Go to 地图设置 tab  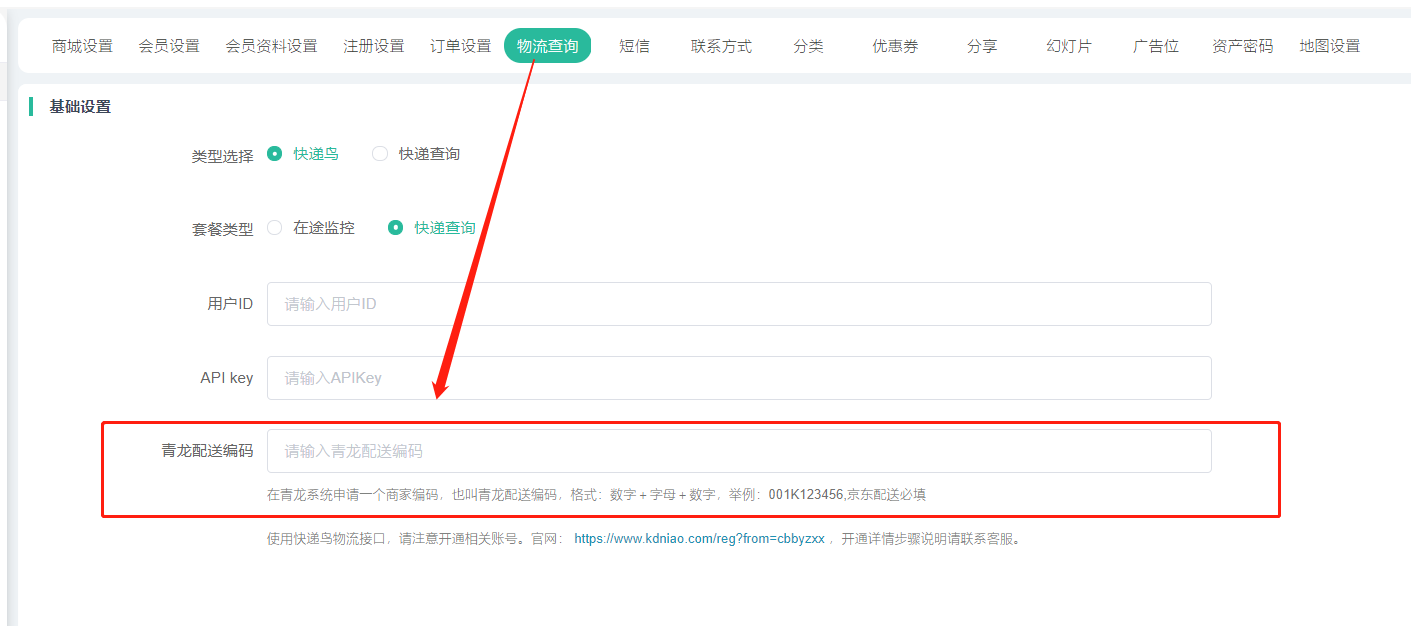tap(1330, 46)
